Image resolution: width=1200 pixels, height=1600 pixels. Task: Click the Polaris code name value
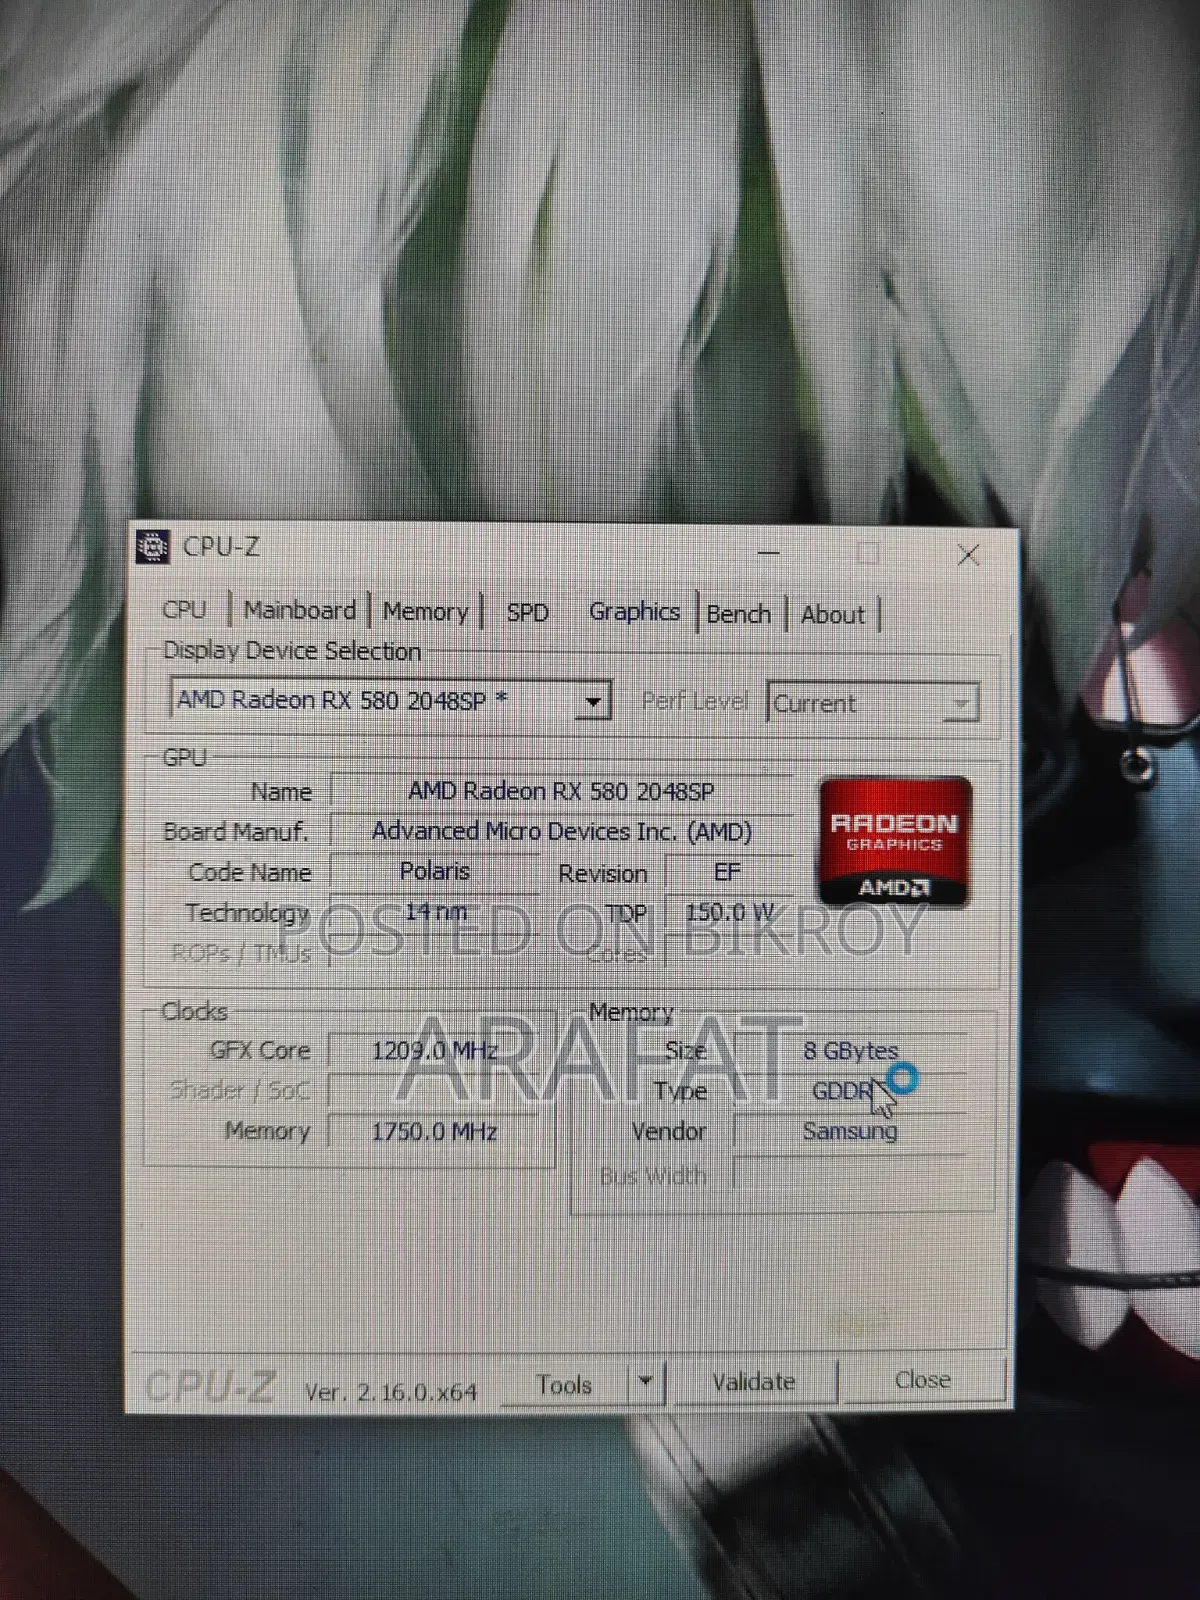(434, 871)
